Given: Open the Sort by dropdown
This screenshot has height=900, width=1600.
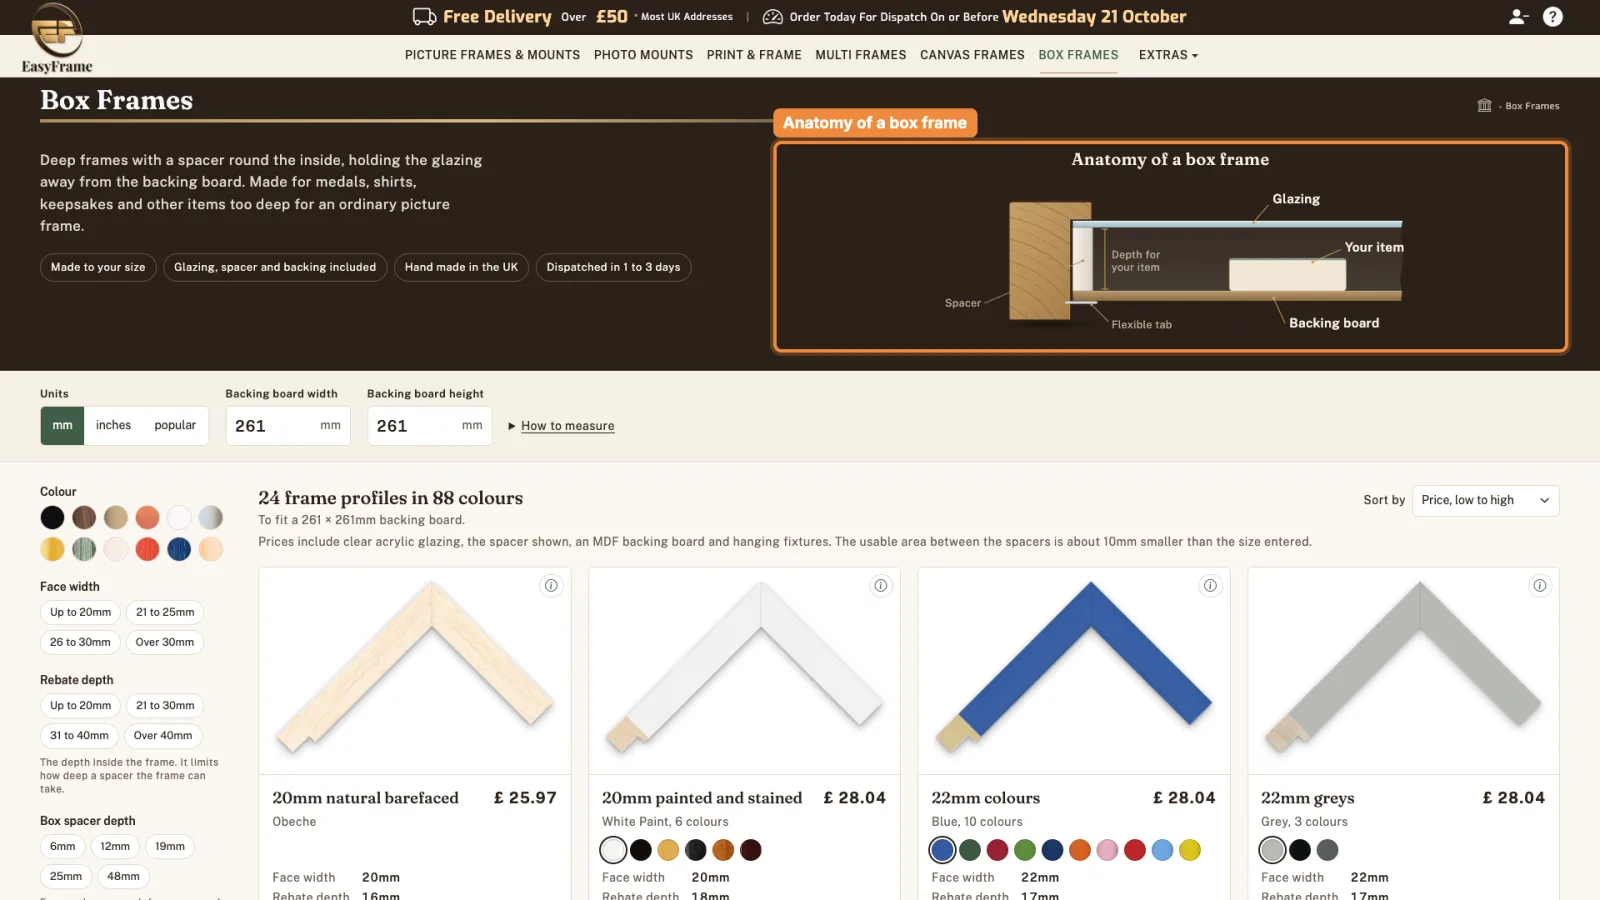Looking at the screenshot, I should click(1485, 500).
